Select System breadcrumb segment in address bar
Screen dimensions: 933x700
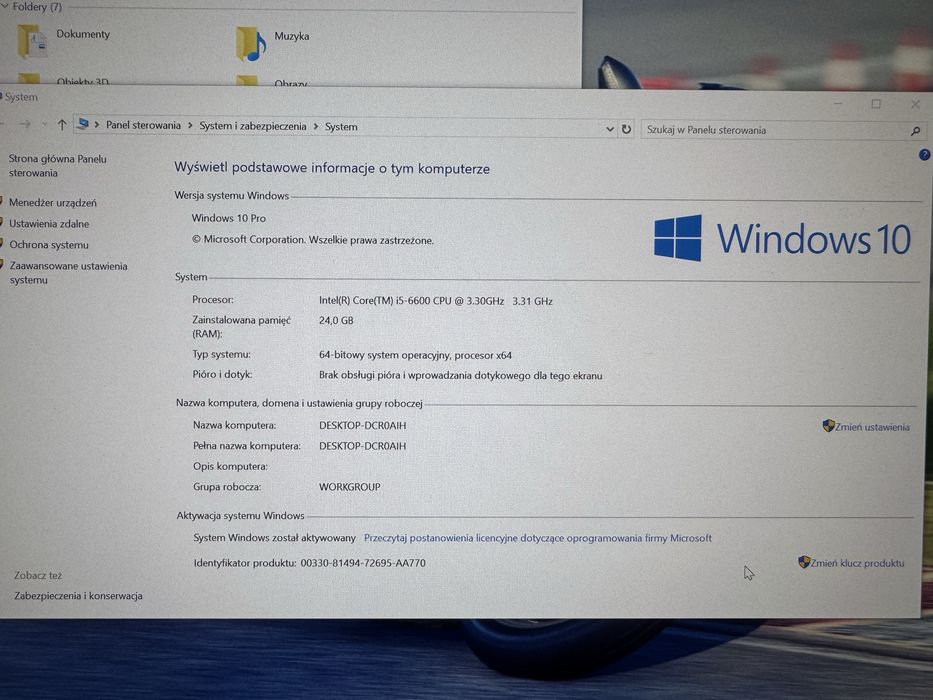[341, 126]
